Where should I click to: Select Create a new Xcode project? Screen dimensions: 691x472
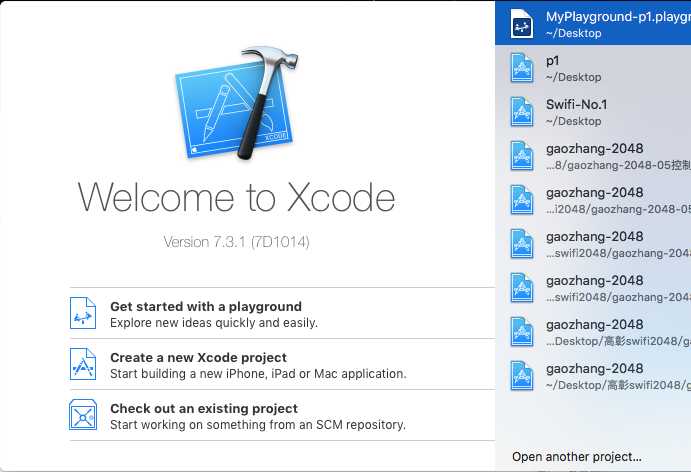282,364
